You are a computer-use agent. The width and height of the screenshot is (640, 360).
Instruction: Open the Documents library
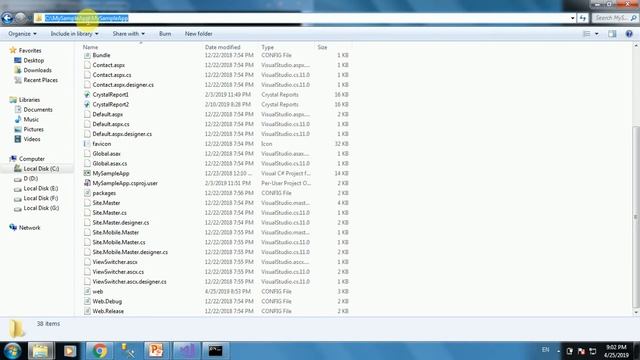[38, 110]
